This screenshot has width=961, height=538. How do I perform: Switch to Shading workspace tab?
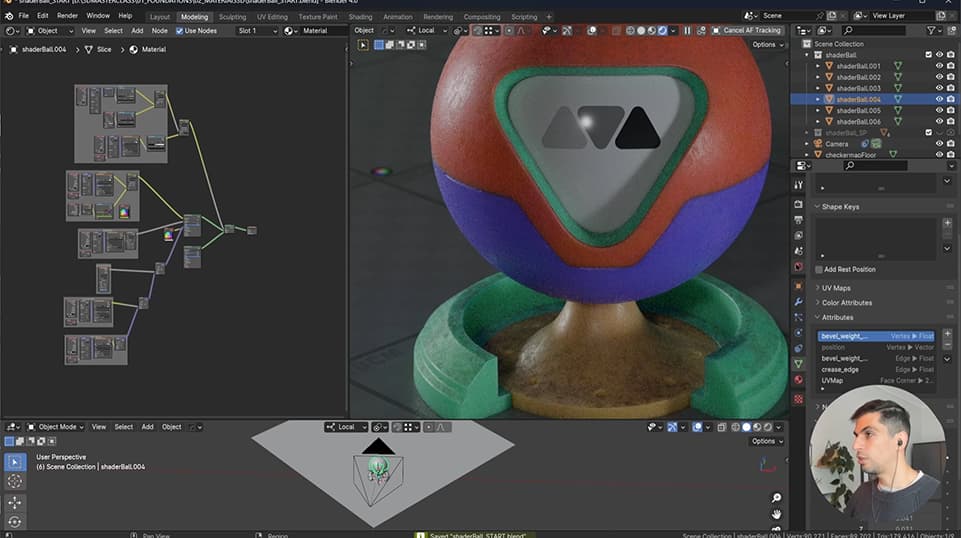(x=360, y=17)
